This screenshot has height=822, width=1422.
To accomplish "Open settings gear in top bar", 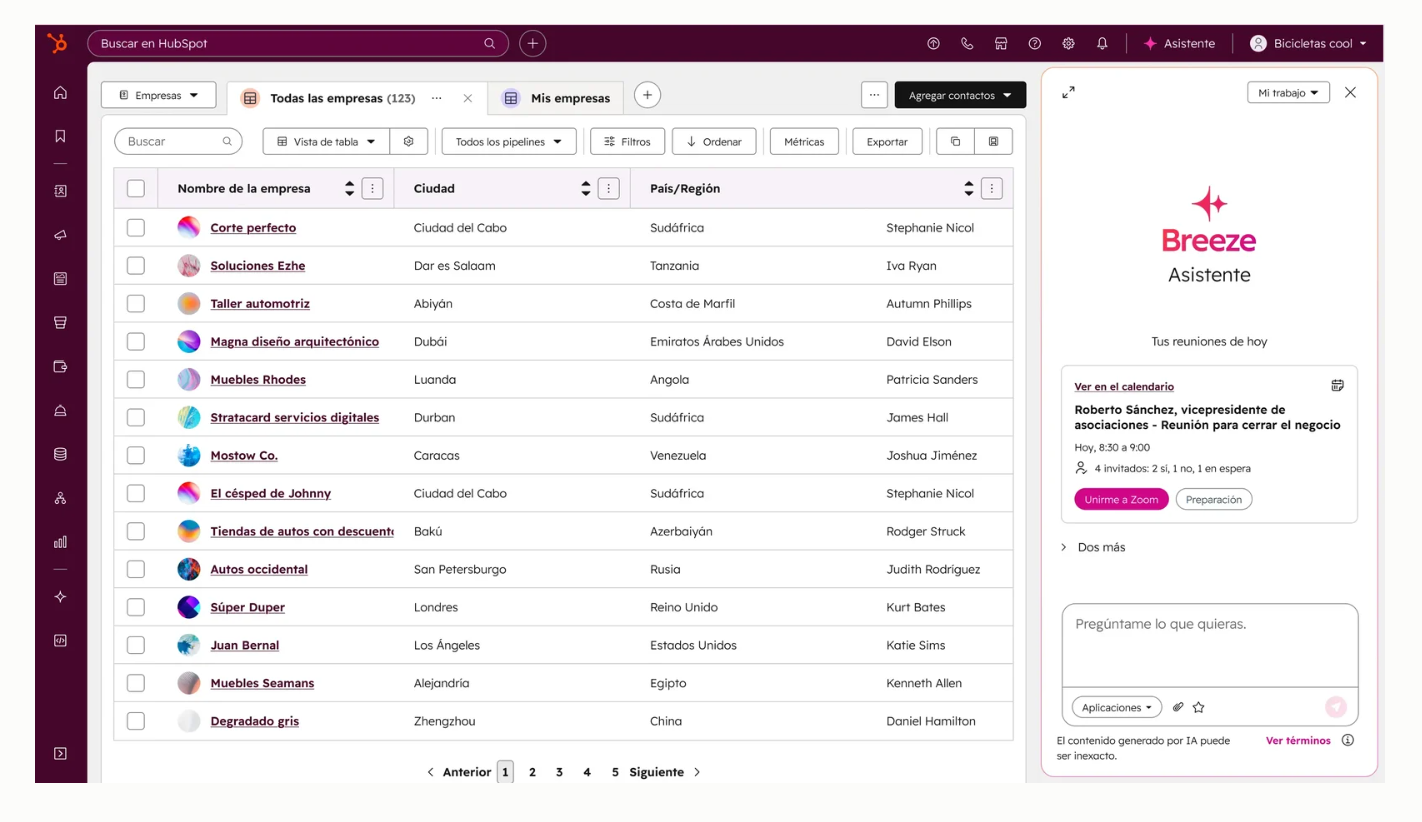I will tap(1068, 44).
